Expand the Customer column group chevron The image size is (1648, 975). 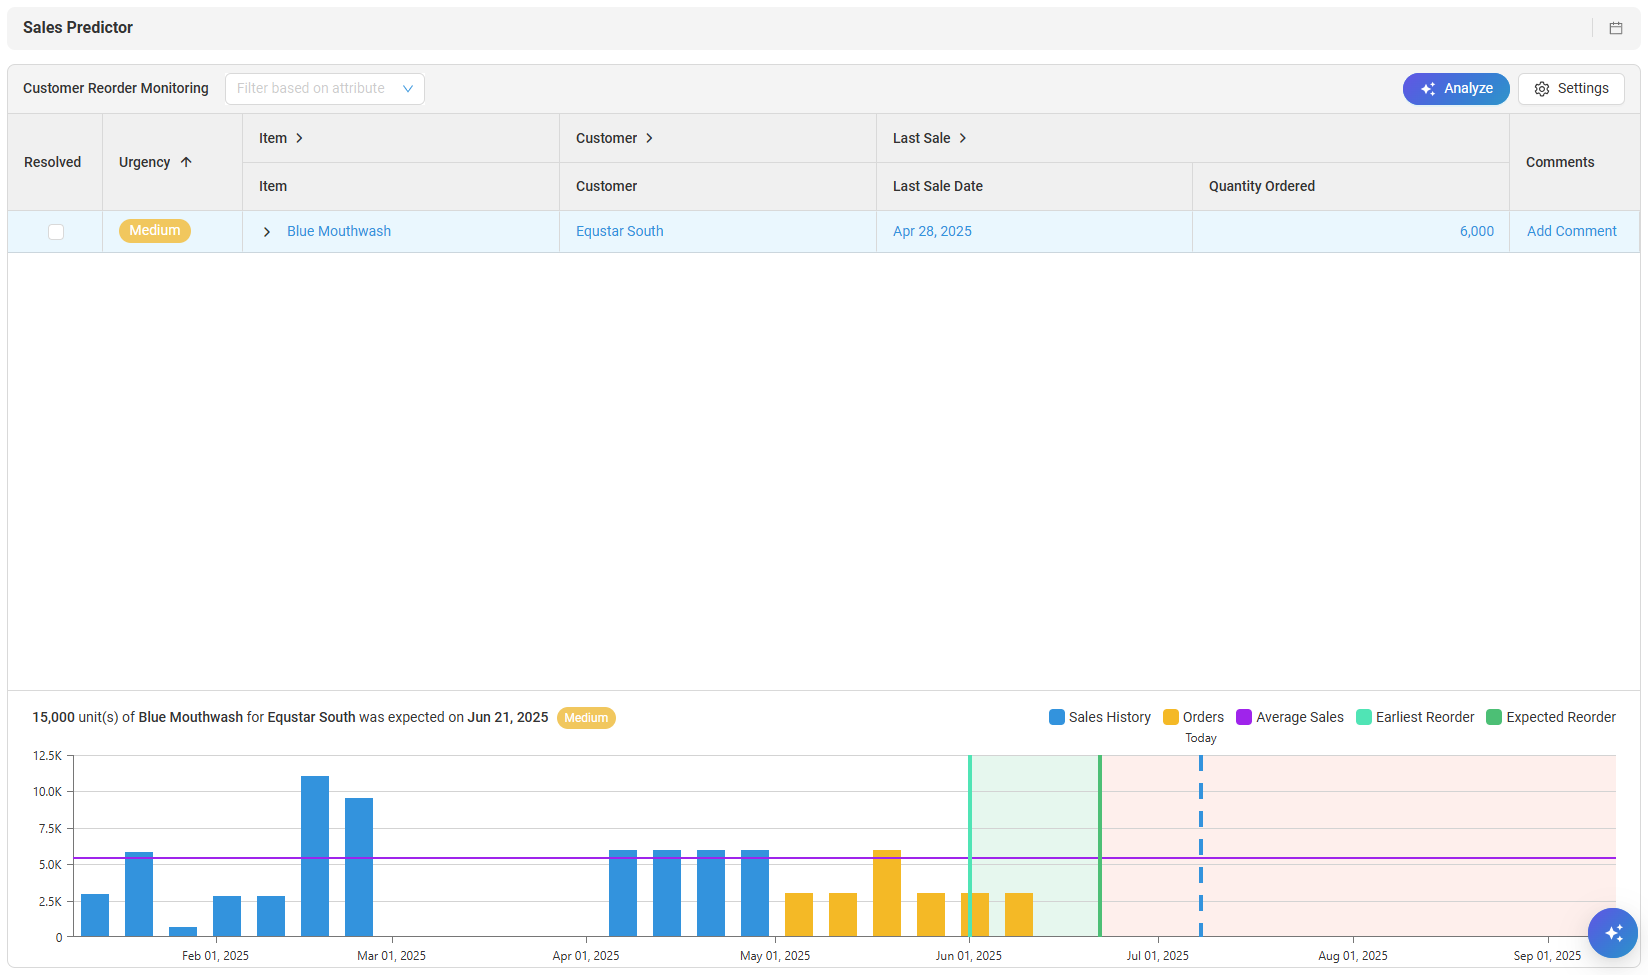tap(649, 138)
